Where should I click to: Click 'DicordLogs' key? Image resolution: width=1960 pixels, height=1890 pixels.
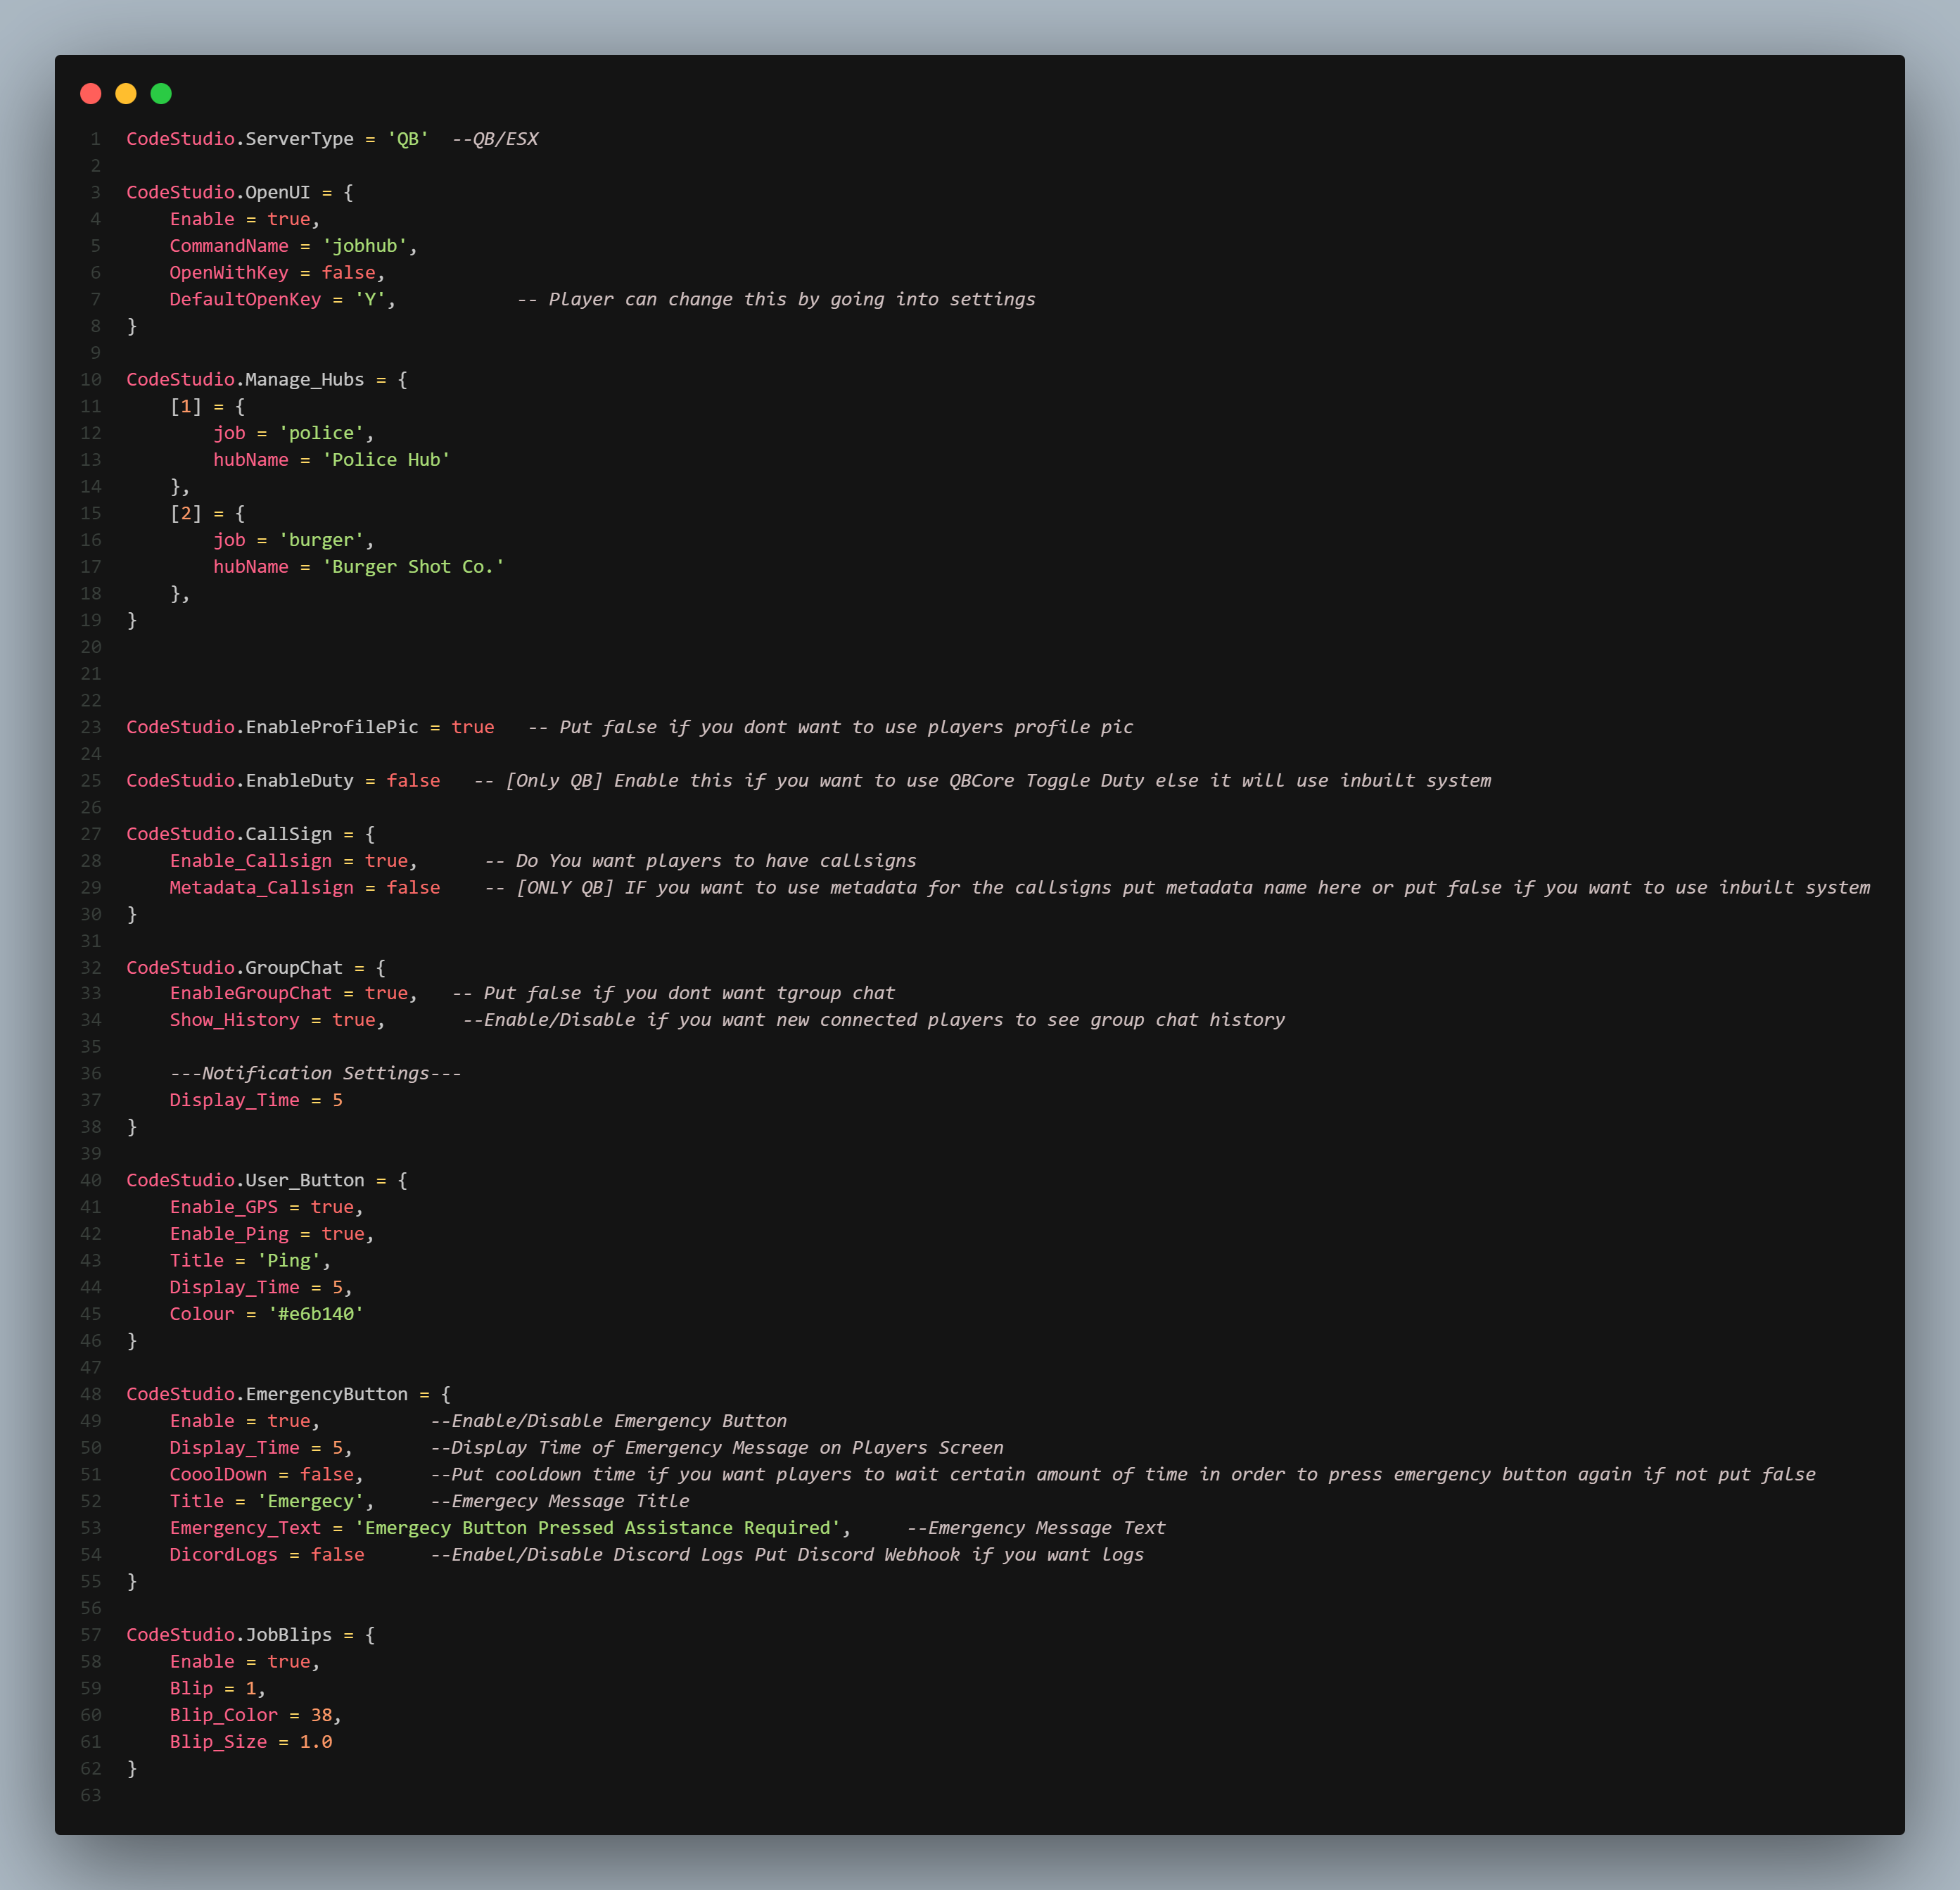(224, 1555)
